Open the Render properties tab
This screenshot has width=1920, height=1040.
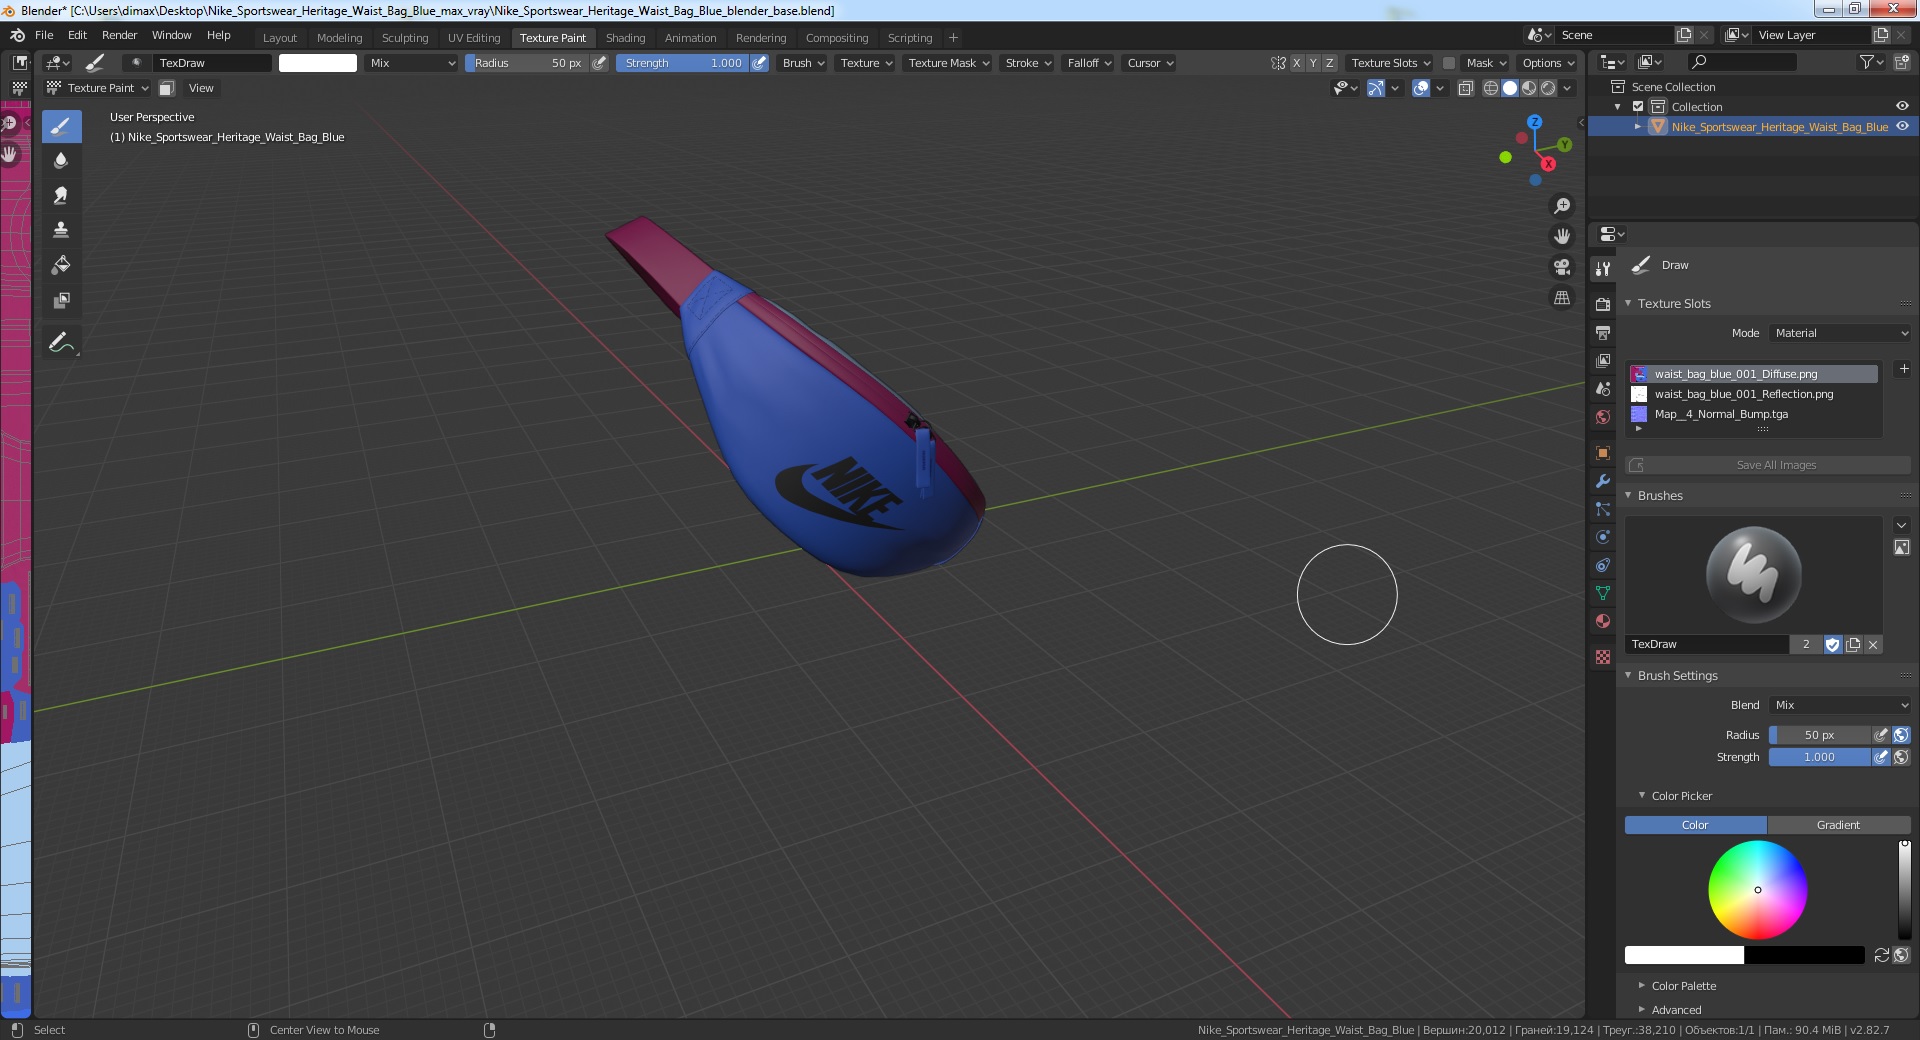(x=1603, y=304)
